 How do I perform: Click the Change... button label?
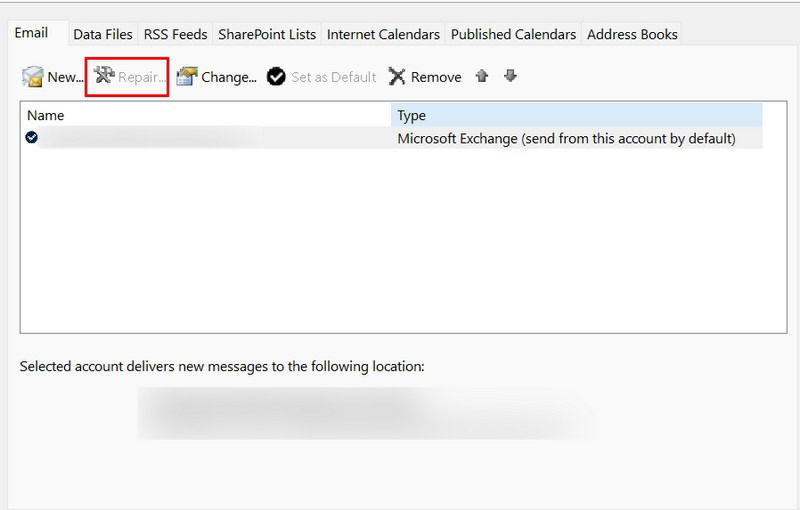click(x=229, y=77)
